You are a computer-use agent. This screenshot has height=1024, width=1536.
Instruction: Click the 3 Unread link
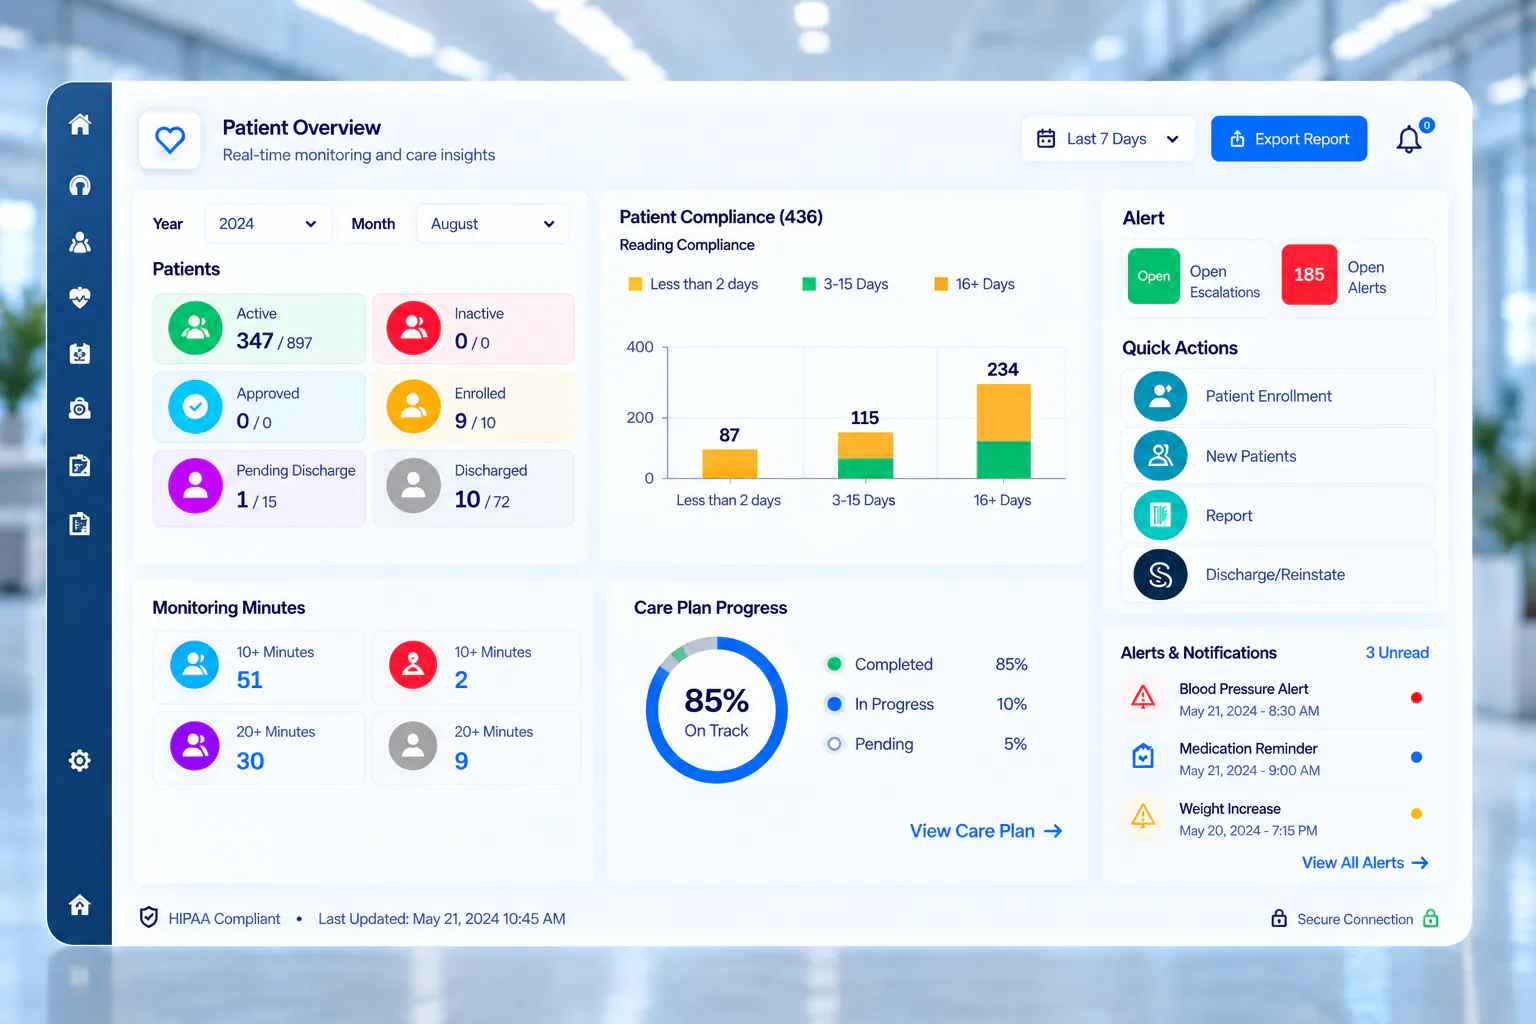[x=1397, y=653]
